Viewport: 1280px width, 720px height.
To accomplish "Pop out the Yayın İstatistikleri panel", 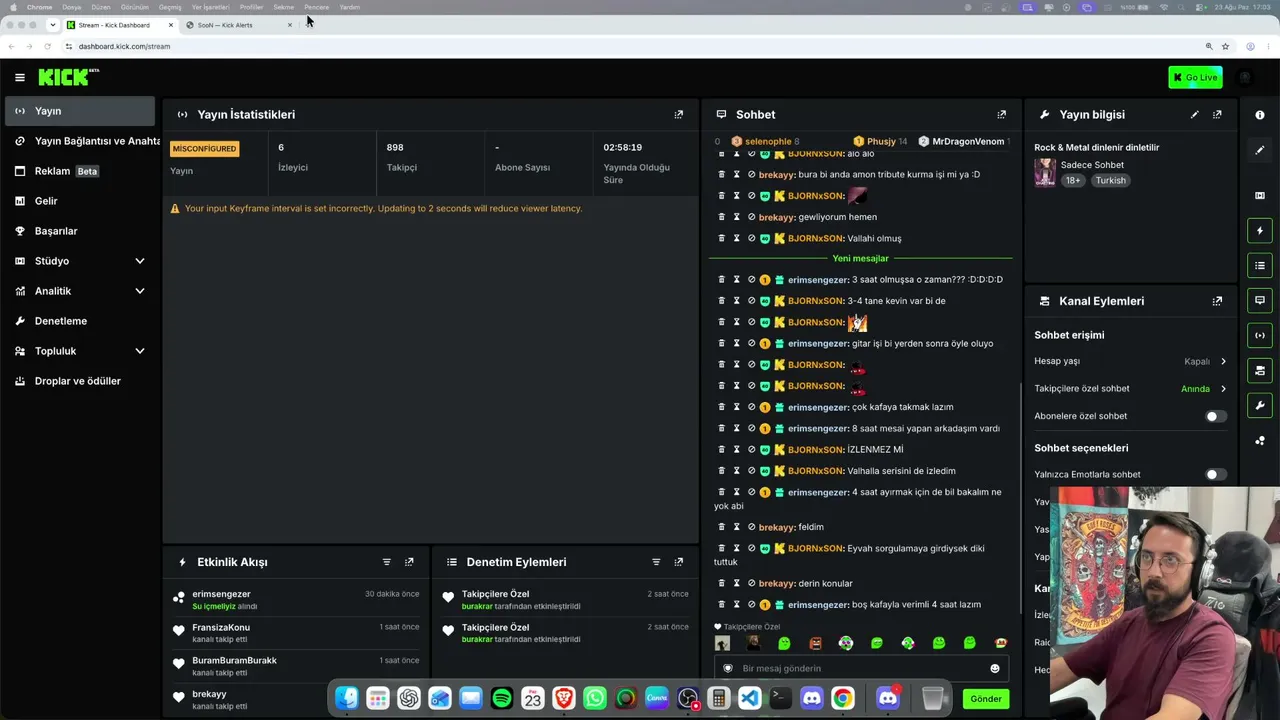I will click(679, 114).
